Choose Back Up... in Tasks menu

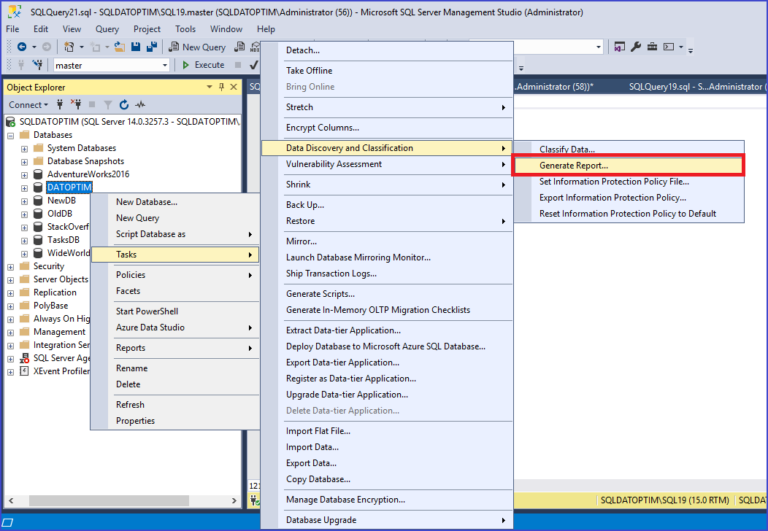[x=387, y=205]
